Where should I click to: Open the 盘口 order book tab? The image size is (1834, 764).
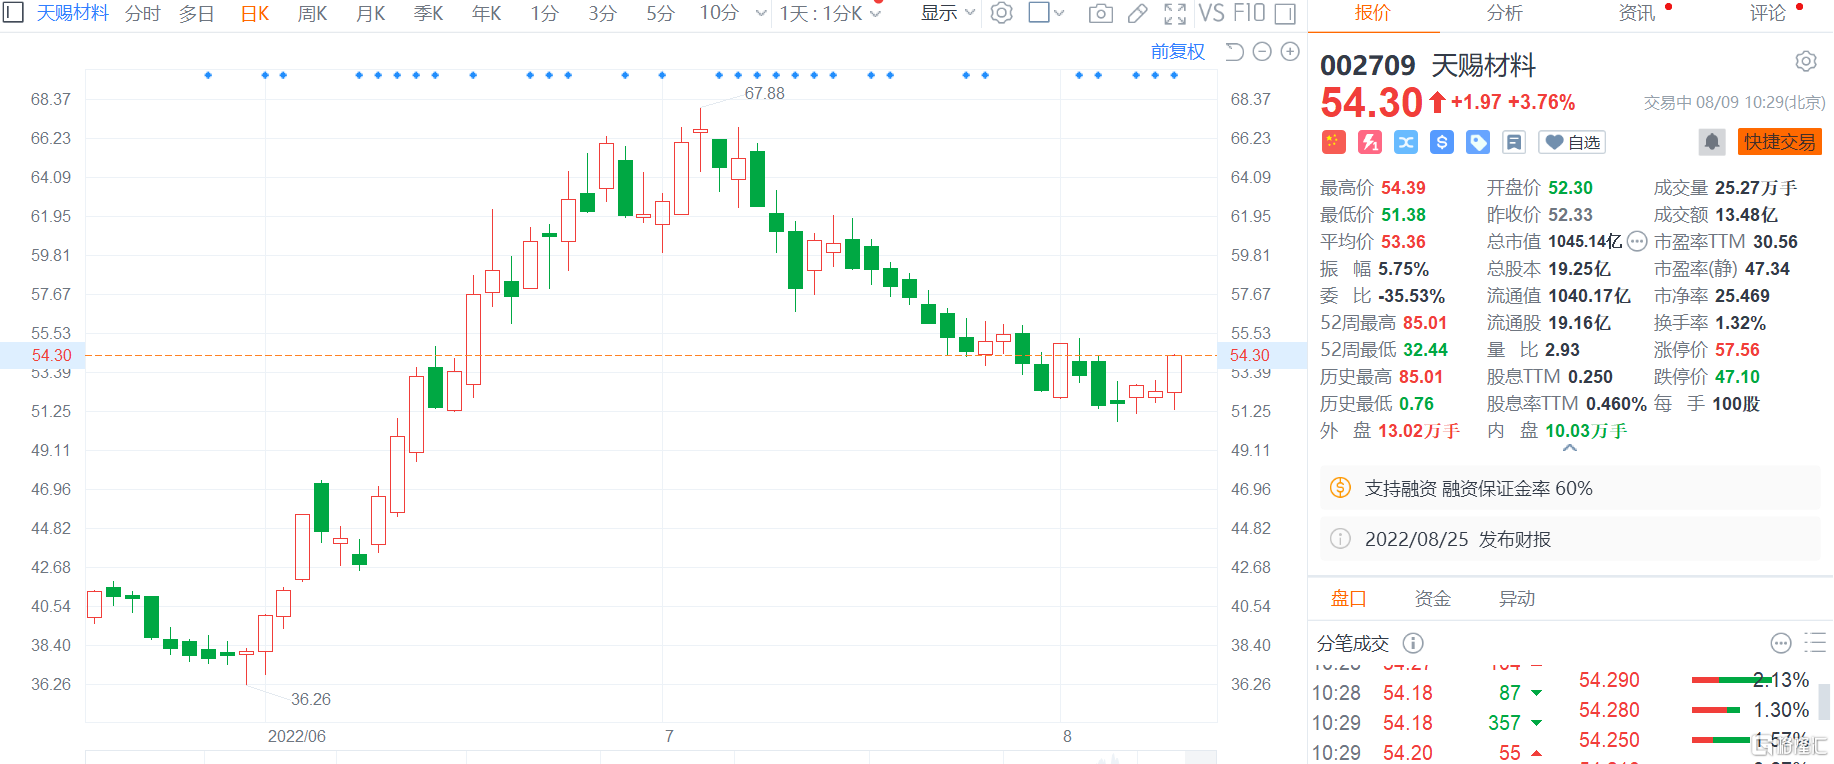coord(1349,598)
